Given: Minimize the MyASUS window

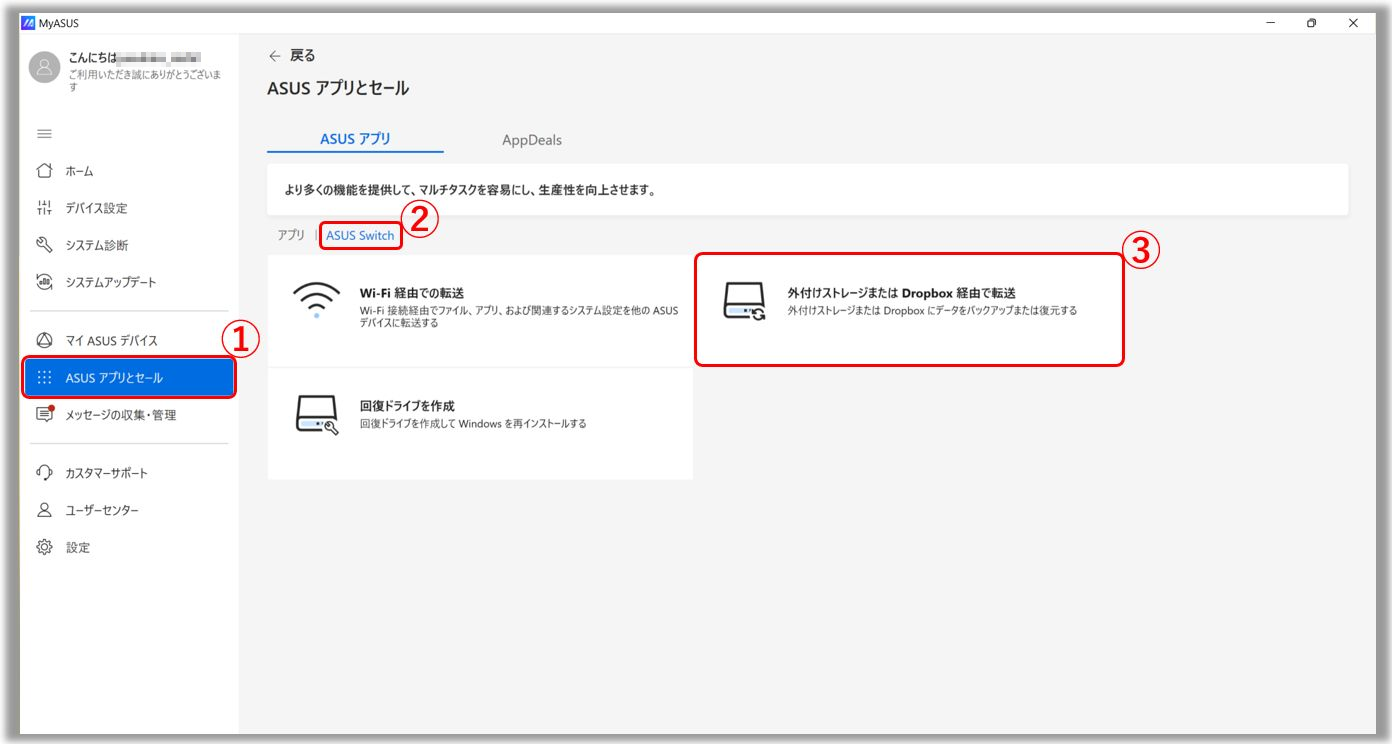Looking at the screenshot, I should [1270, 23].
